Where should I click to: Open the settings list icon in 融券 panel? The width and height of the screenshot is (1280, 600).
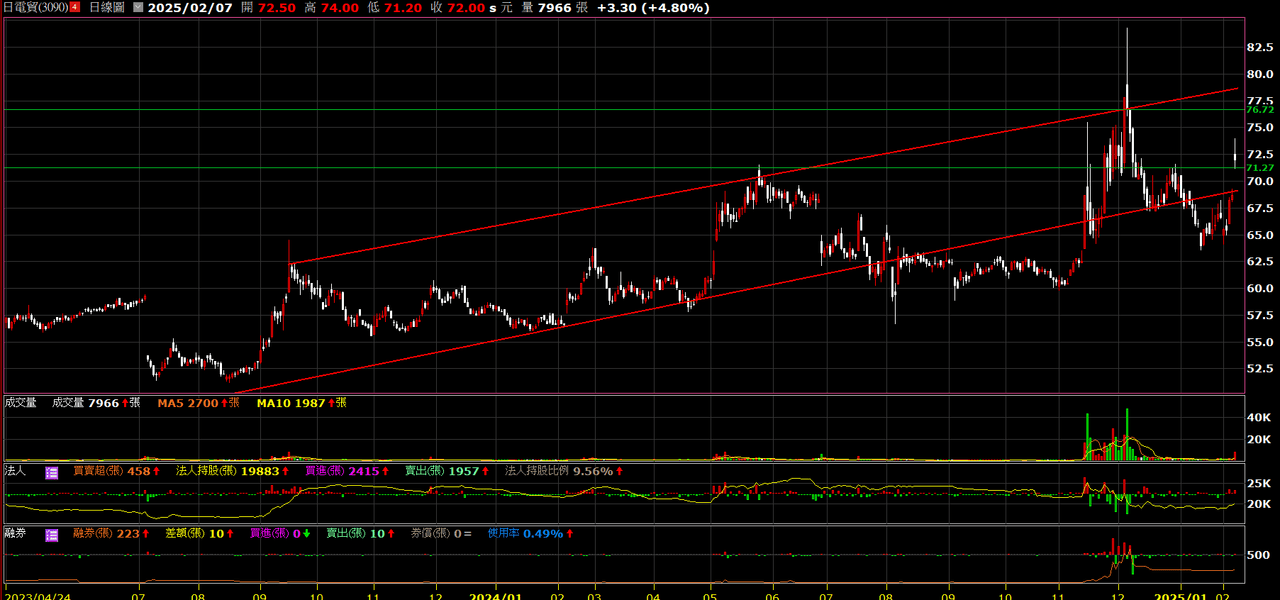[x=52, y=534]
